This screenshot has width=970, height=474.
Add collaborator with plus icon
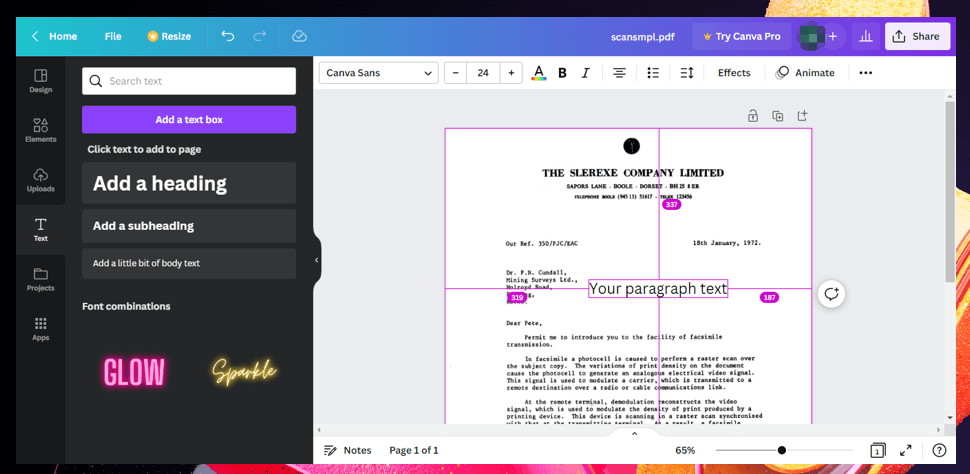tap(833, 37)
